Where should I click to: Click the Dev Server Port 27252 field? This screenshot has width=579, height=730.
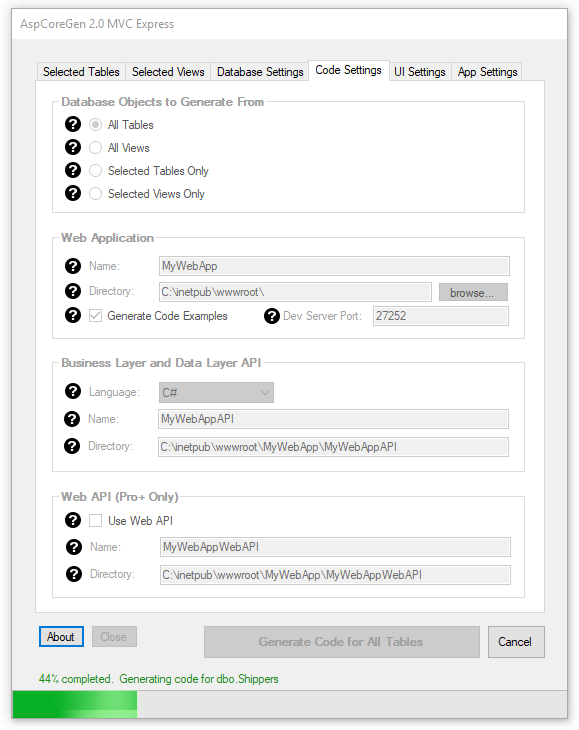click(x=440, y=316)
